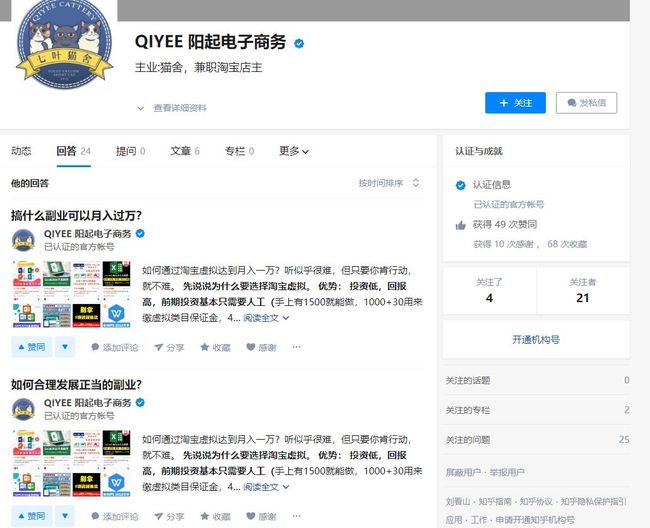Select the 回答 24 tab
Viewport: 650px width, 528px height.
pos(73,151)
